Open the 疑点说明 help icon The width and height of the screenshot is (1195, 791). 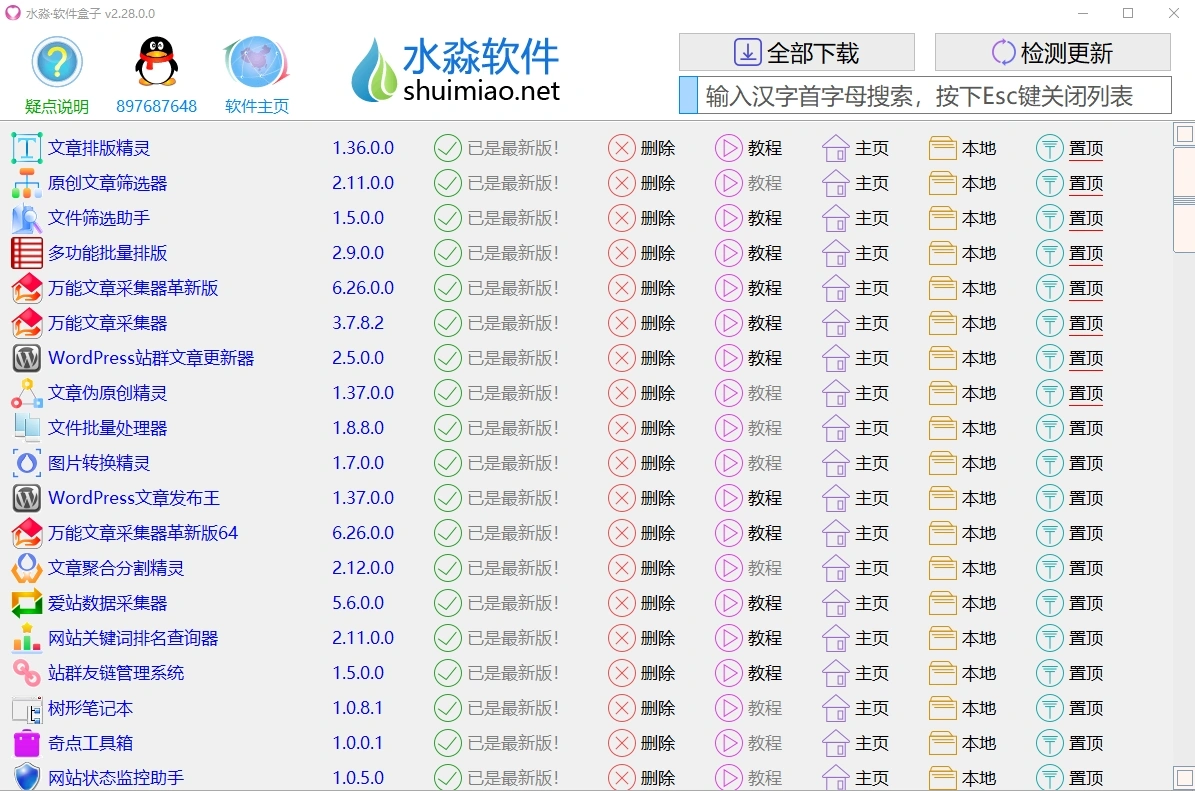(56, 62)
